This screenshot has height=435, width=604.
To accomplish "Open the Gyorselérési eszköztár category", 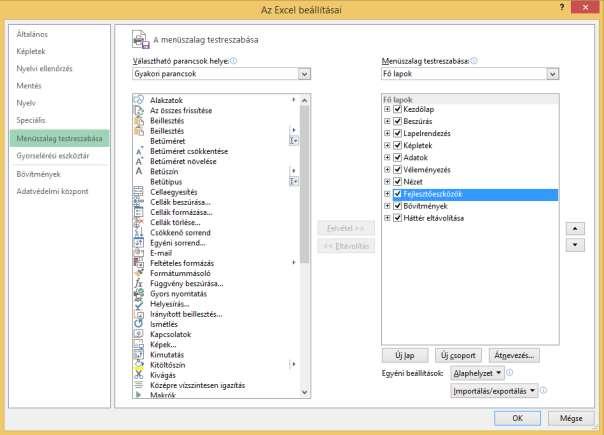I will click(x=53, y=156).
